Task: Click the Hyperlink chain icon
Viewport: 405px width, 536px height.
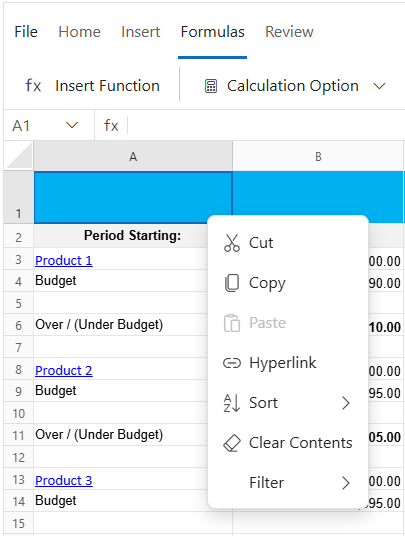Action: coord(232,363)
